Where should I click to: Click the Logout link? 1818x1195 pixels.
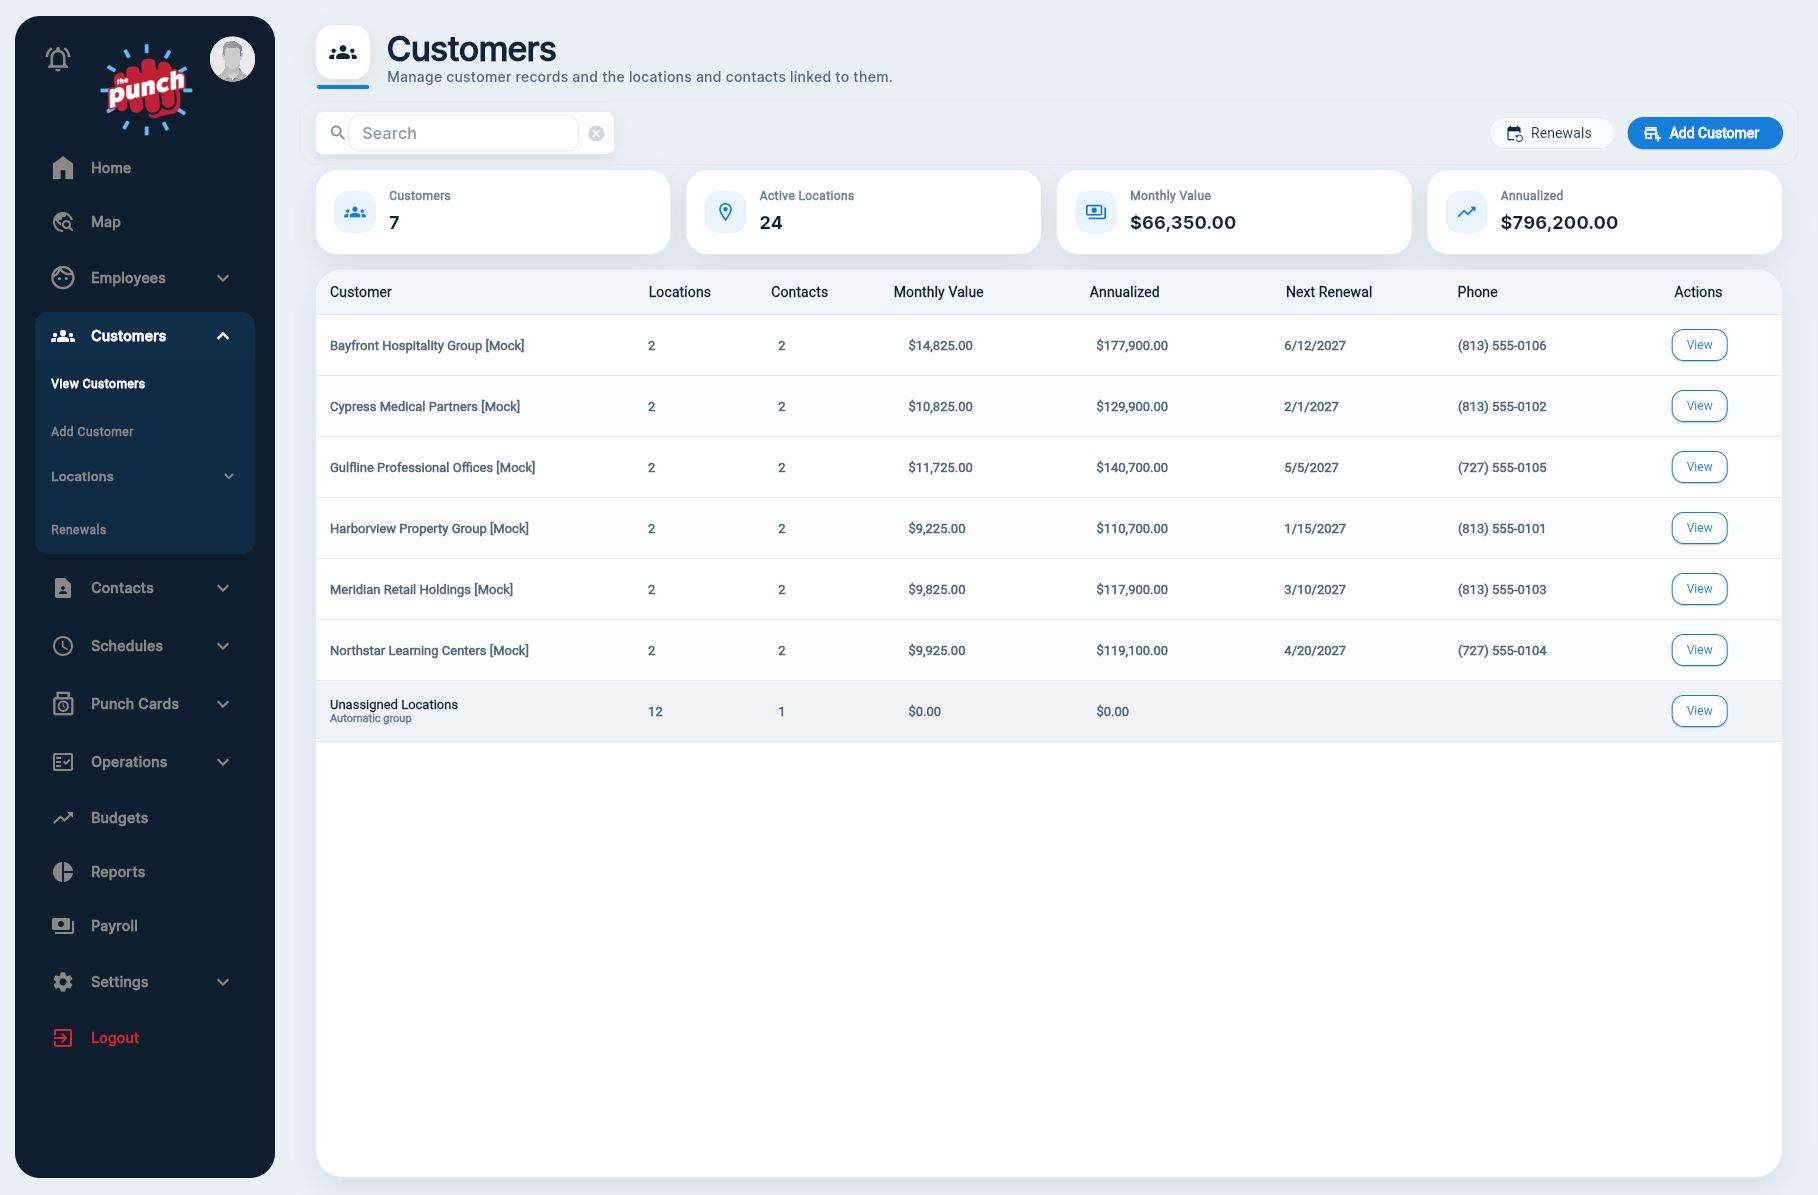[x=115, y=1038]
